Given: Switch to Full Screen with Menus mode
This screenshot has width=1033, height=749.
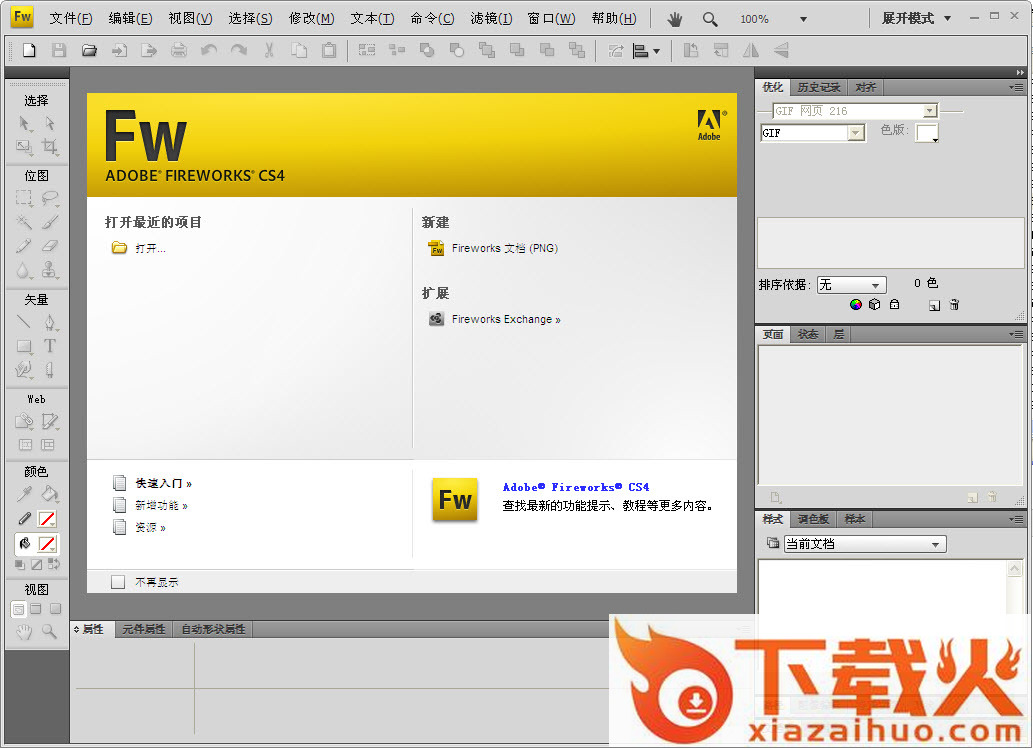Looking at the screenshot, I should point(36,609).
